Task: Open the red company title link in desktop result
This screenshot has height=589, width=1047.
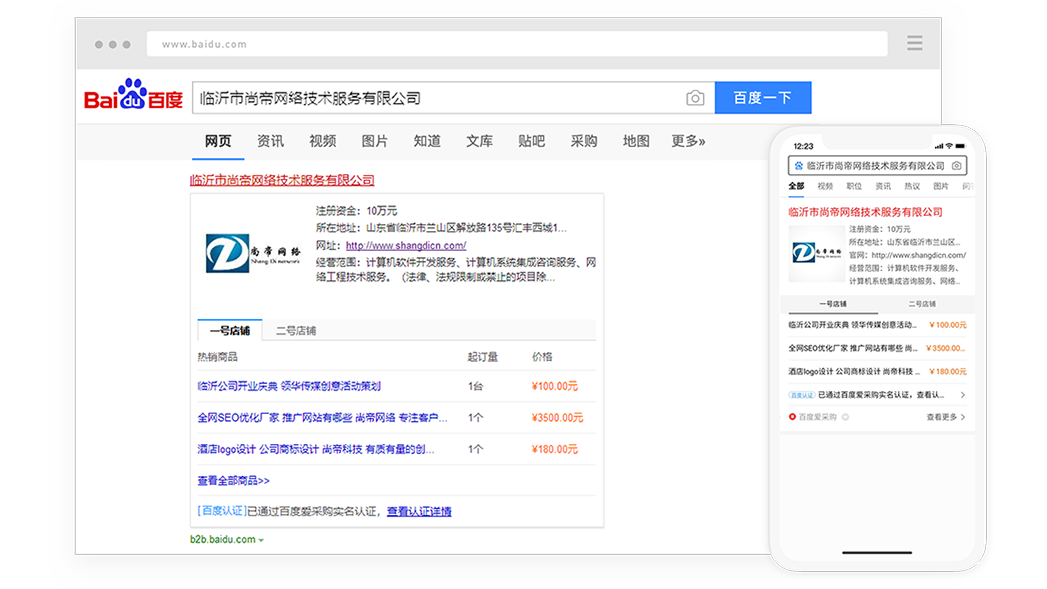Action: (282, 180)
